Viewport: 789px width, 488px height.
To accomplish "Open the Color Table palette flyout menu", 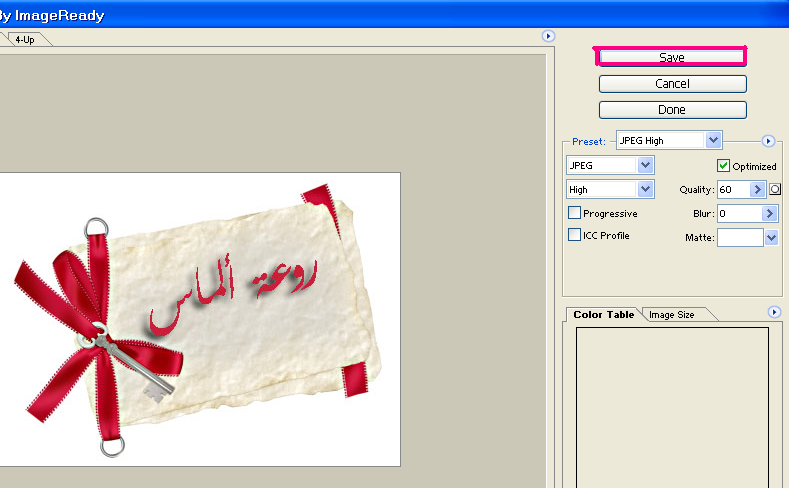I will (774, 313).
